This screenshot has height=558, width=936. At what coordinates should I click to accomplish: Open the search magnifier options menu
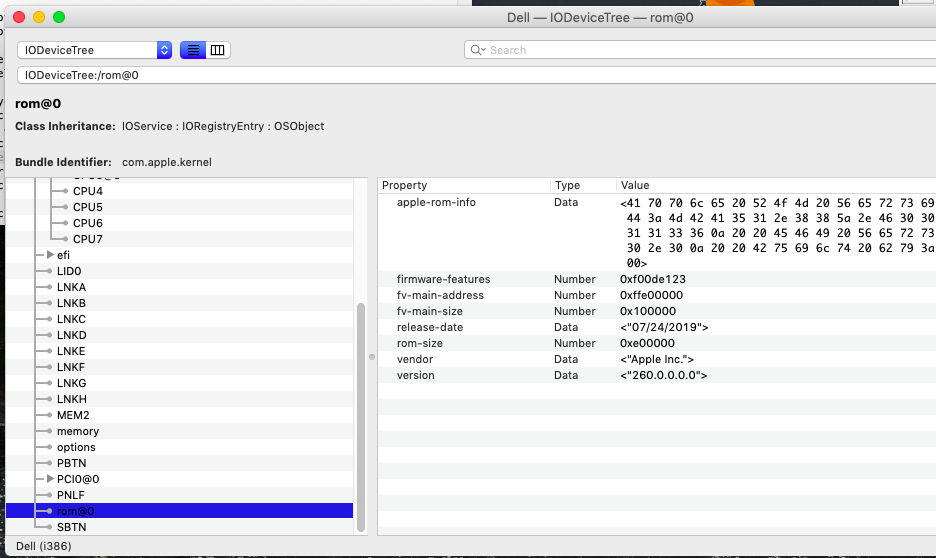(478, 50)
